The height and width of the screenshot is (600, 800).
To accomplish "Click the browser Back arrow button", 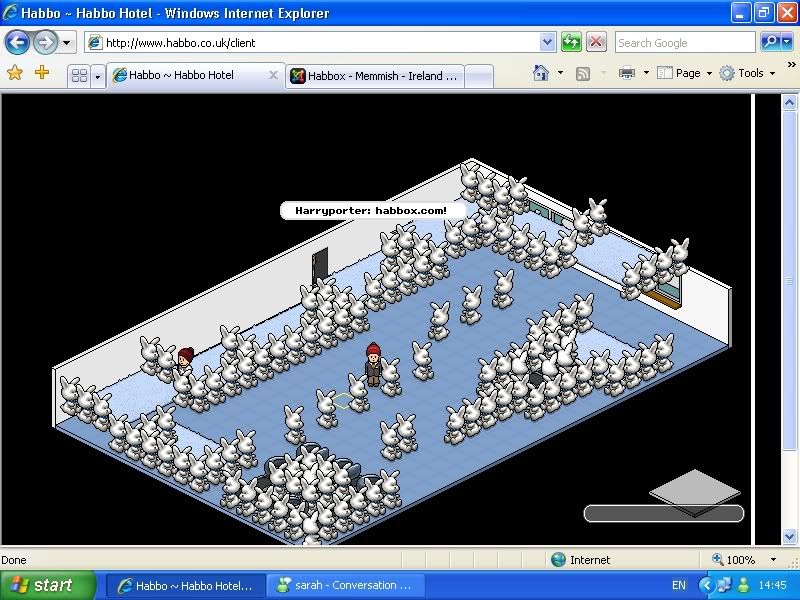I will click(x=18, y=42).
